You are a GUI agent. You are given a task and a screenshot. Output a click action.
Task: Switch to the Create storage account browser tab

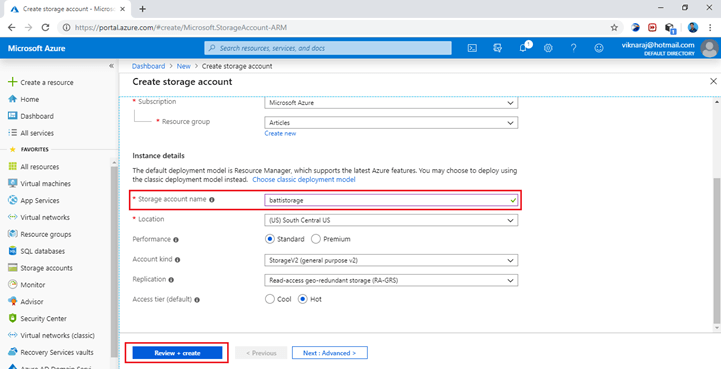(67, 9)
